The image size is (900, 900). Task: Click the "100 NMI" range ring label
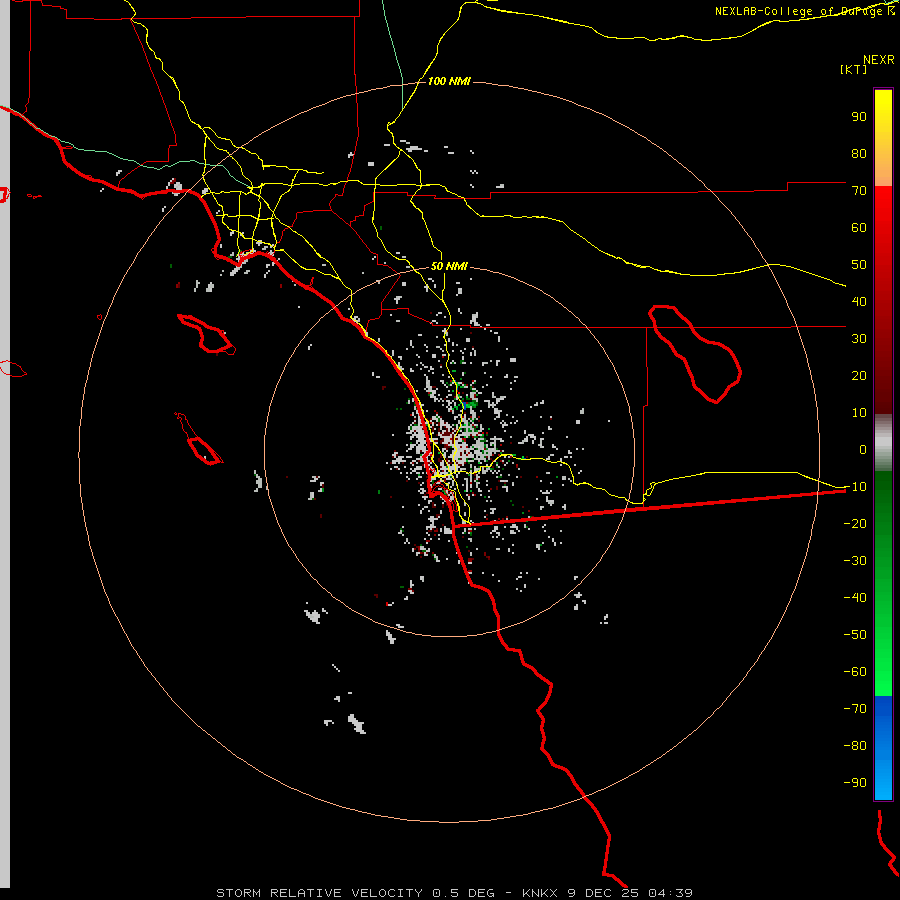(x=449, y=82)
